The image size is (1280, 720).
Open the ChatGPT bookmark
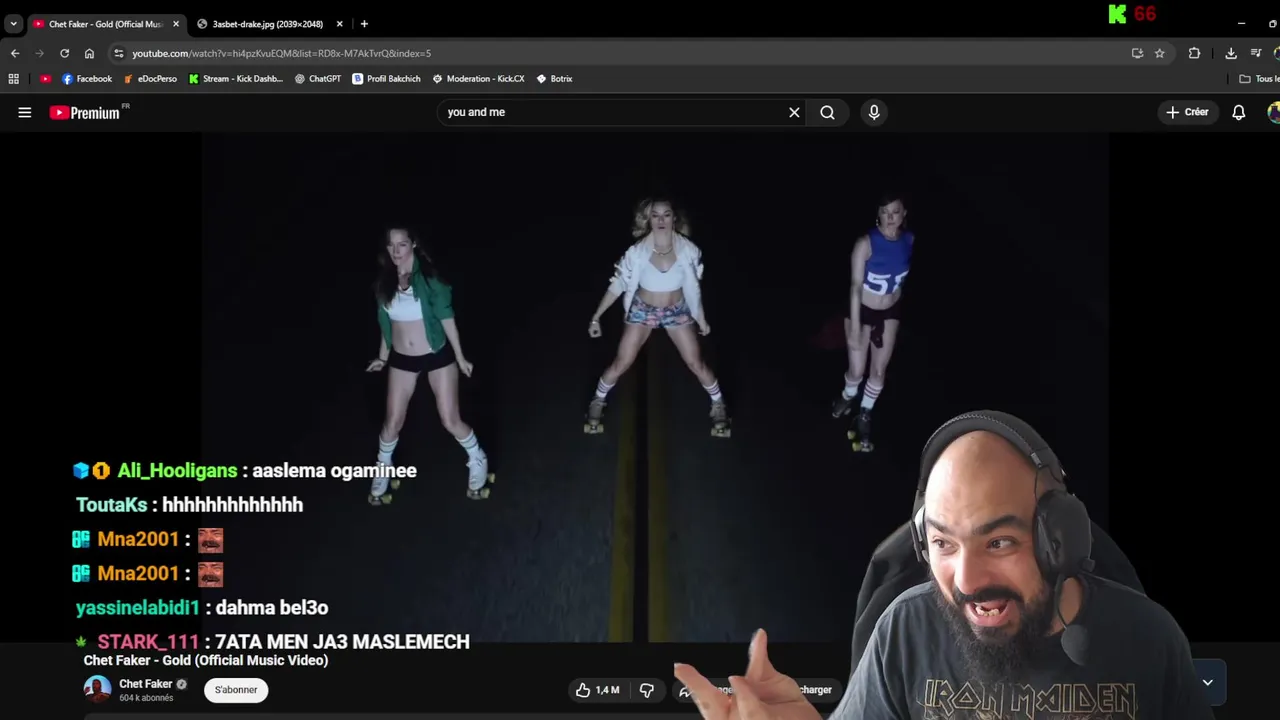[318, 79]
